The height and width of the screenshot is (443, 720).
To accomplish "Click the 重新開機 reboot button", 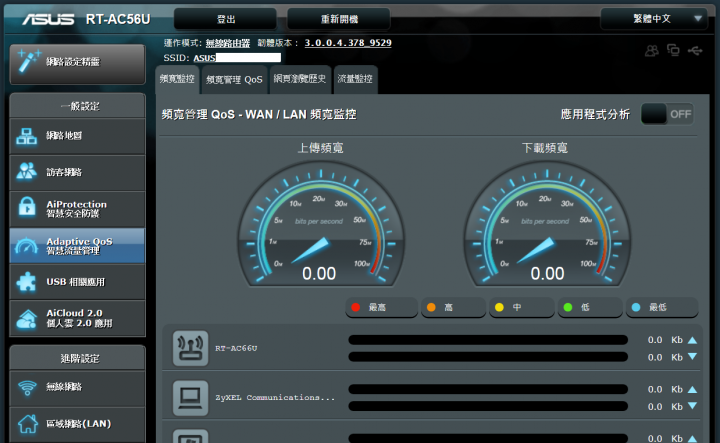I will [339, 19].
